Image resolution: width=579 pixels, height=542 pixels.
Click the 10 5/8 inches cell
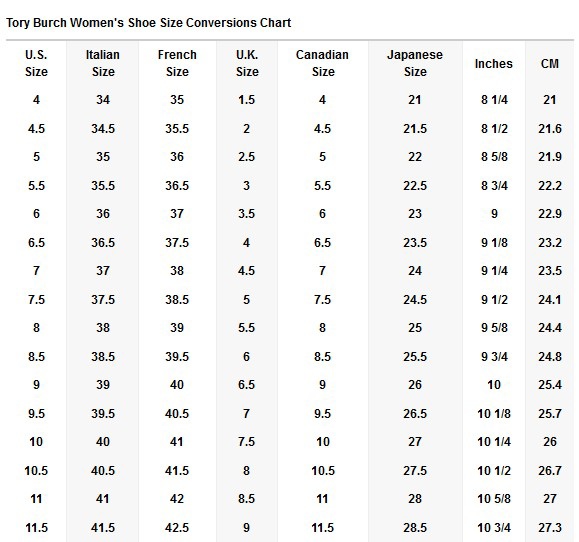pos(494,499)
